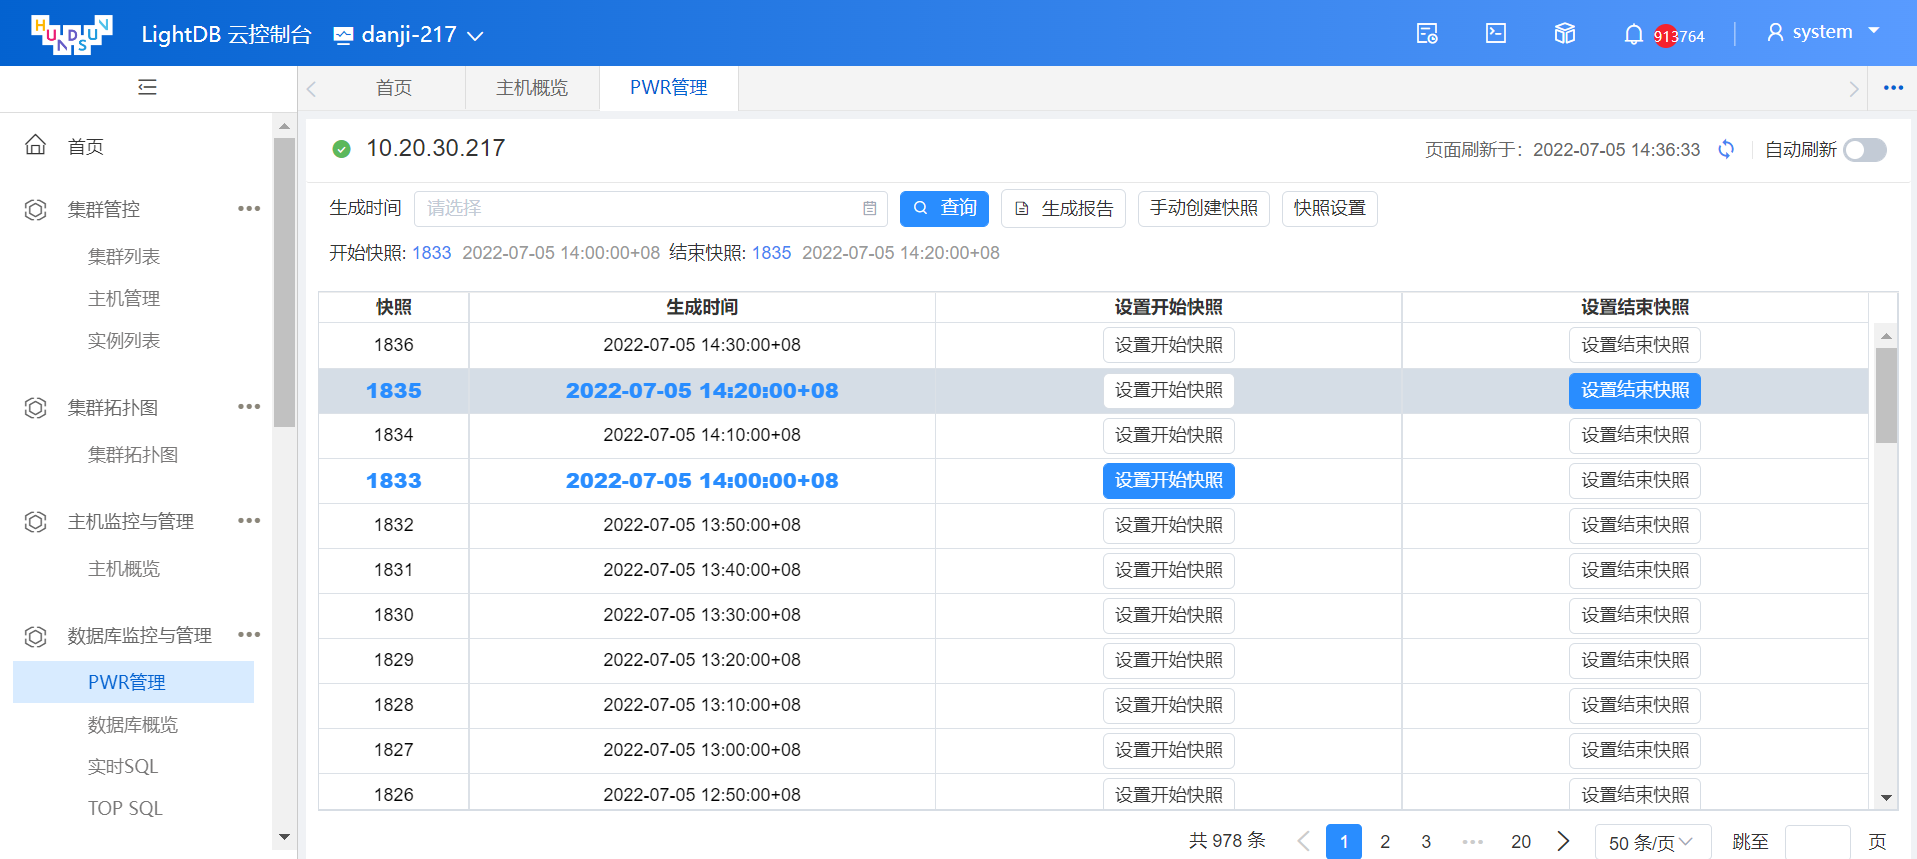Viewport: 1917px width, 859px height.
Task: Select the PWR管理 tab
Action: point(668,88)
